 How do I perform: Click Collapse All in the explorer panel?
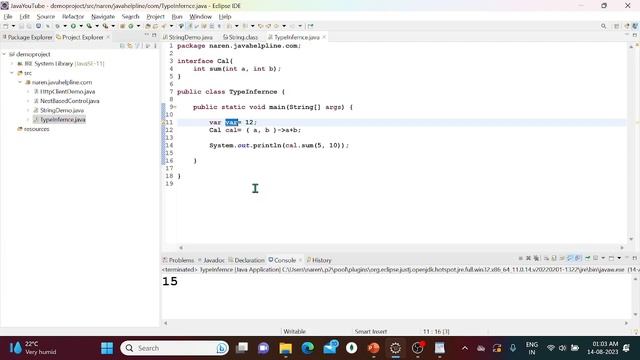tap(122, 46)
